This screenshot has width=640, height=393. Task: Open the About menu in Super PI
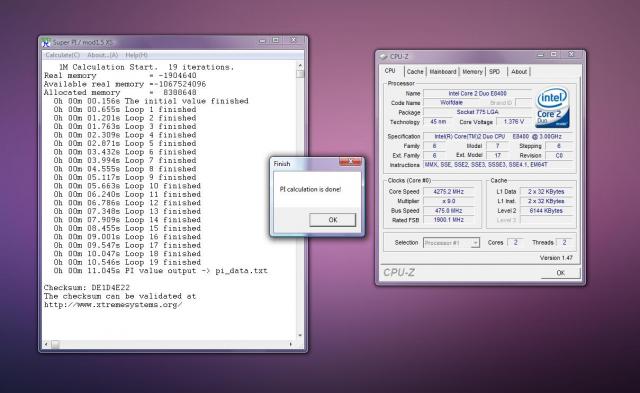coord(102,55)
